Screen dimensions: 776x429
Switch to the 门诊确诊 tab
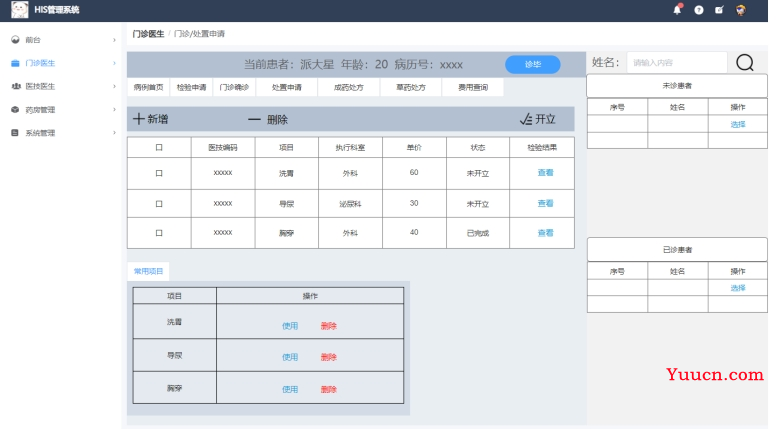pyautogui.click(x=235, y=87)
